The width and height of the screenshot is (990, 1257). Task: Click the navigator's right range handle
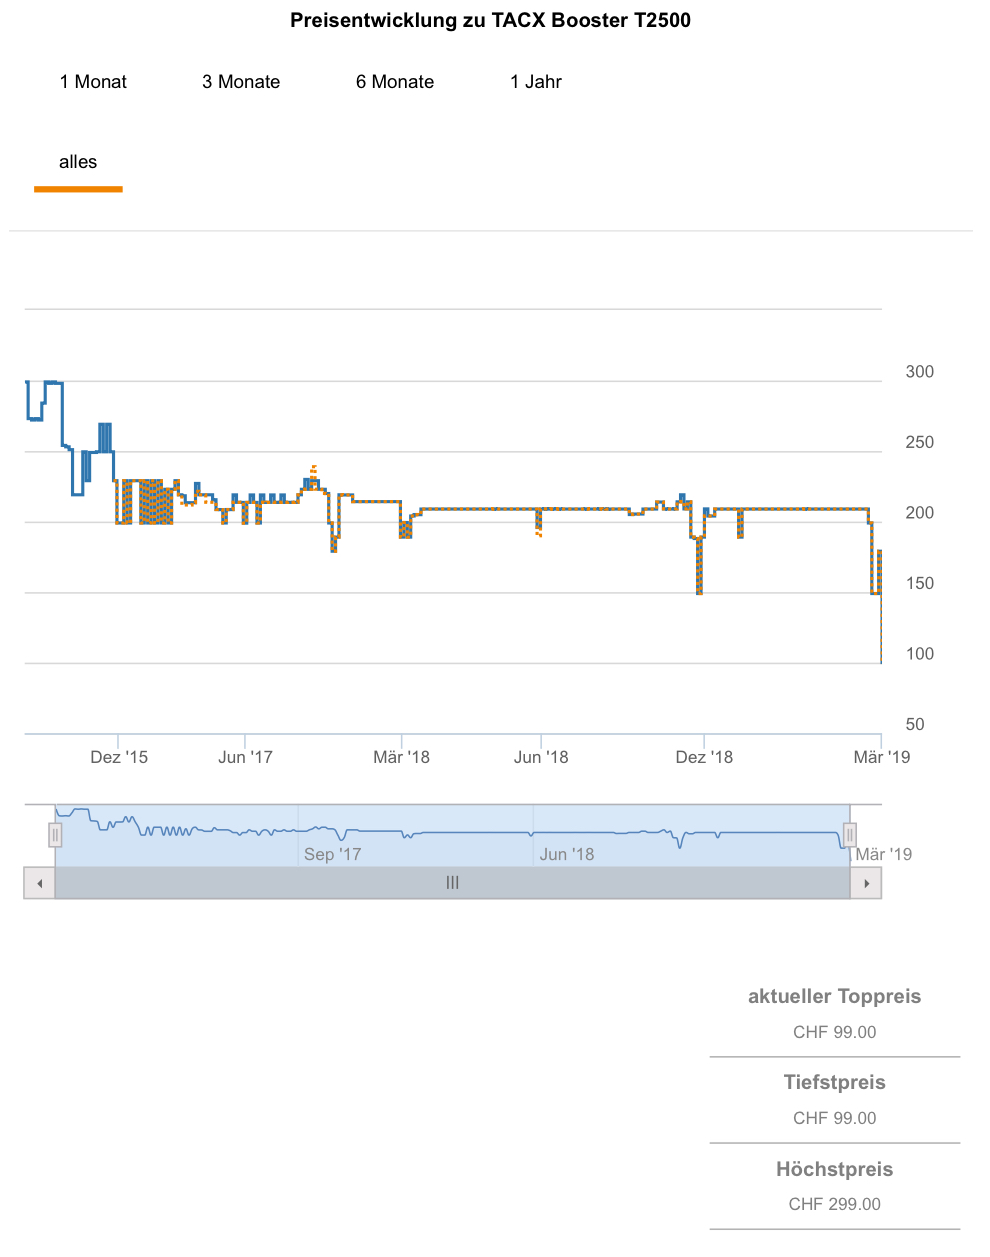coord(849,834)
